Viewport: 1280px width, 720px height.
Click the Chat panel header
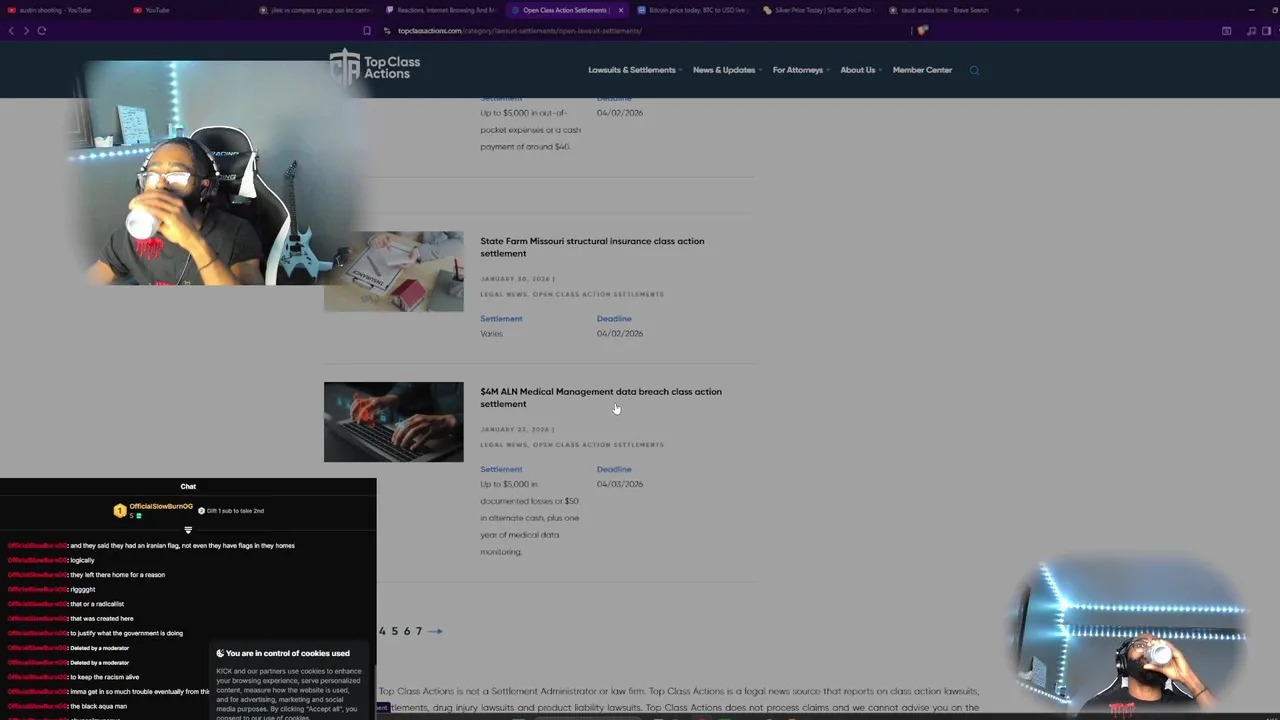188,486
